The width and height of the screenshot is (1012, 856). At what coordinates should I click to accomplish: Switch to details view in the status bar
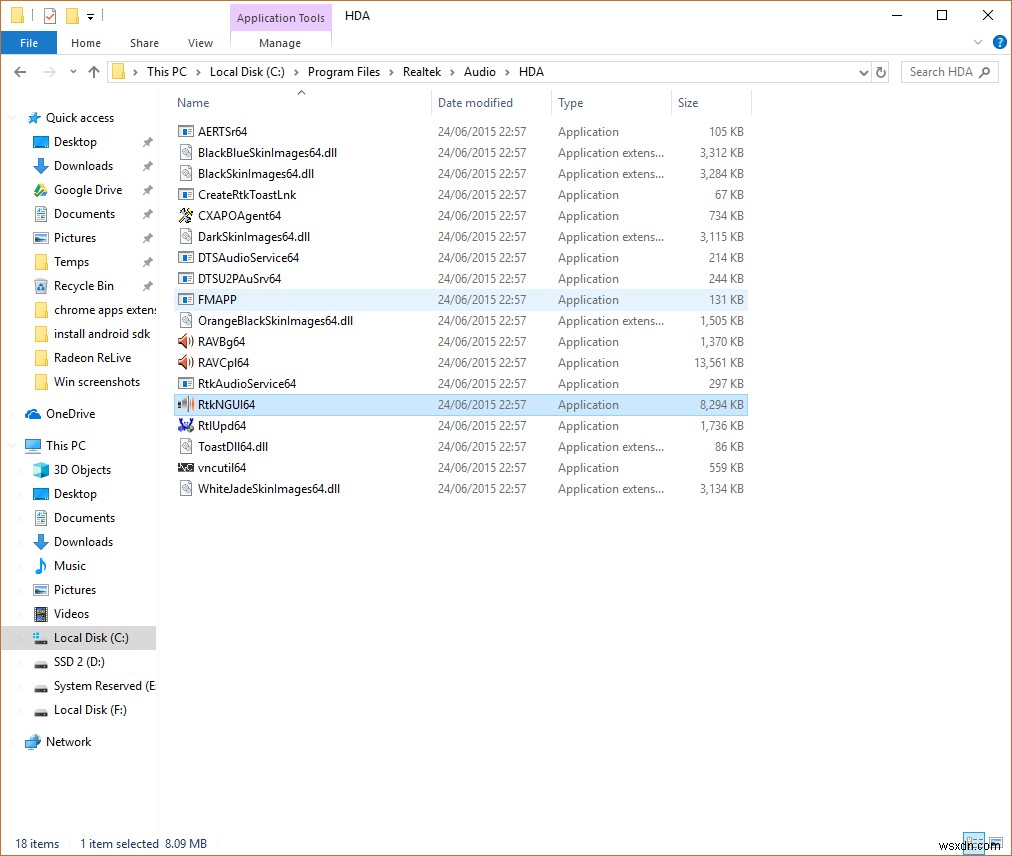974,842
